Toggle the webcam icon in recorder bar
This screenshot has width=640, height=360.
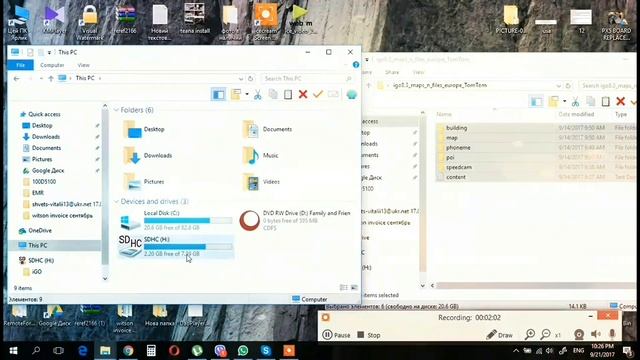coord(579,334)
